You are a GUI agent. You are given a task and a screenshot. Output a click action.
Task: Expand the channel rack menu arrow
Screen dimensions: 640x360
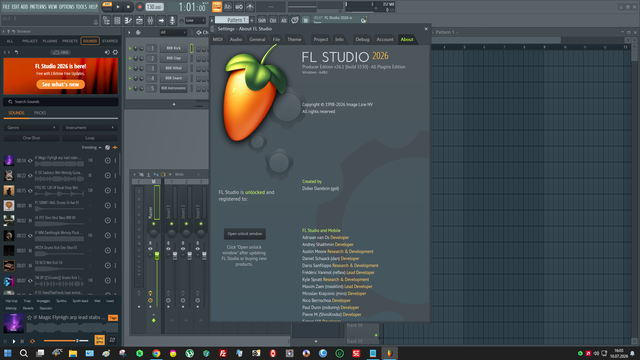[129, 33]
